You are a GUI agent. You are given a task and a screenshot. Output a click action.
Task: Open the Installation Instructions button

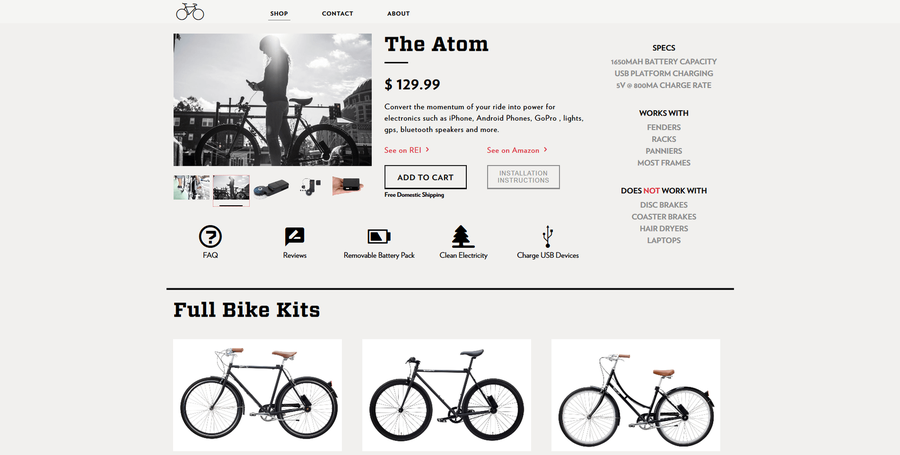(523, 177)
